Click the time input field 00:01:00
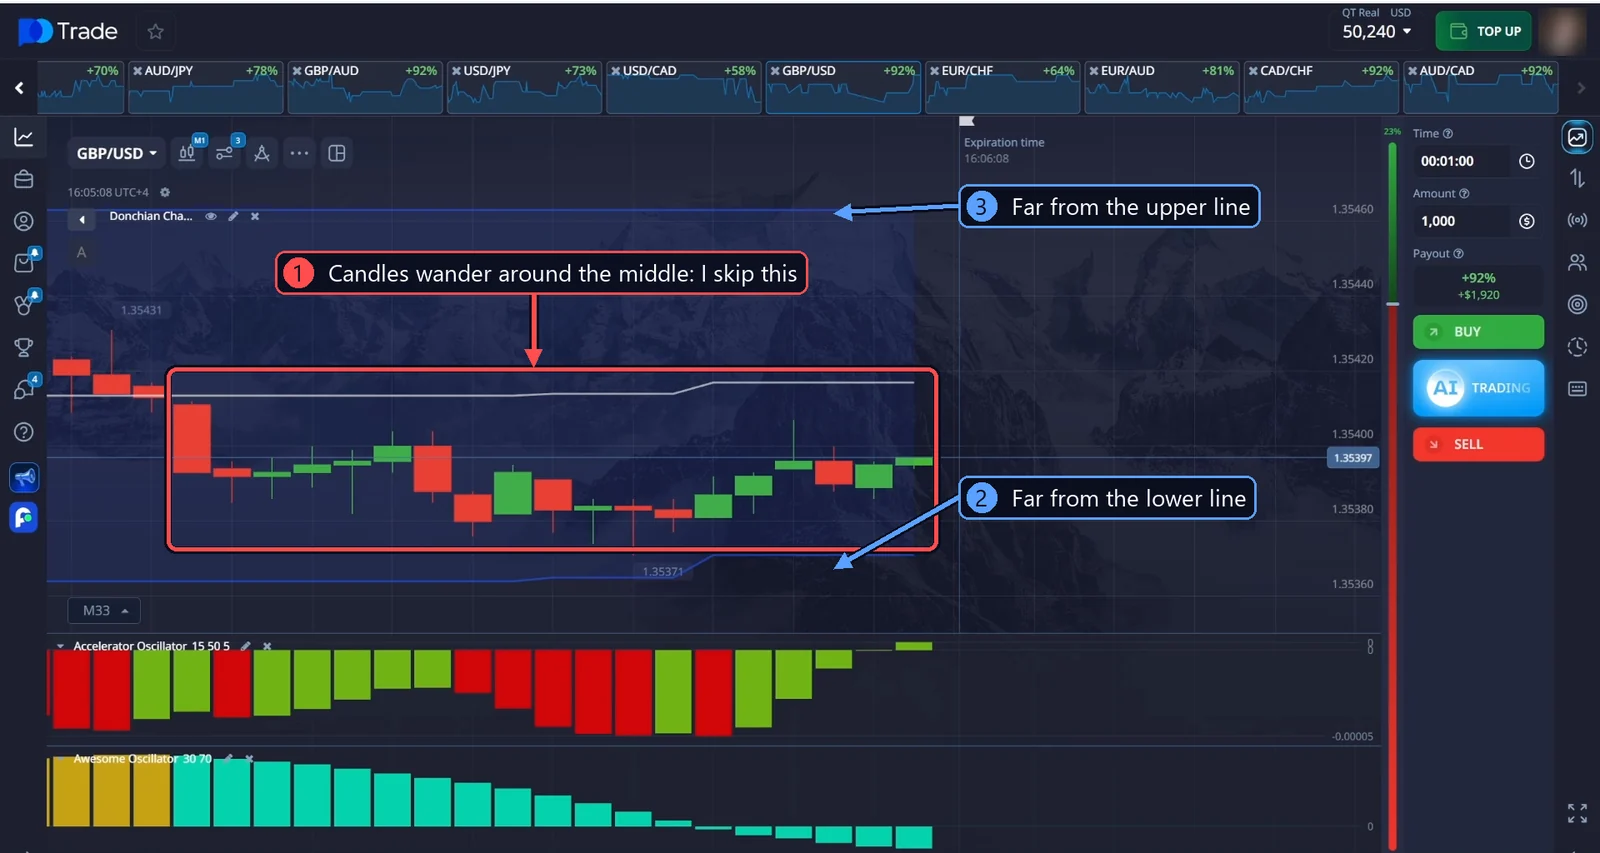Viewport: 1600px width, 853px height. coord(1460,161)
